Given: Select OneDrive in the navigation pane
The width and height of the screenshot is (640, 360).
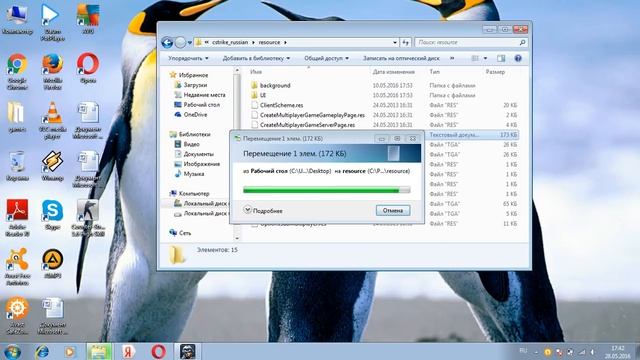Looking at the screenshot, I should coord(191,115).
